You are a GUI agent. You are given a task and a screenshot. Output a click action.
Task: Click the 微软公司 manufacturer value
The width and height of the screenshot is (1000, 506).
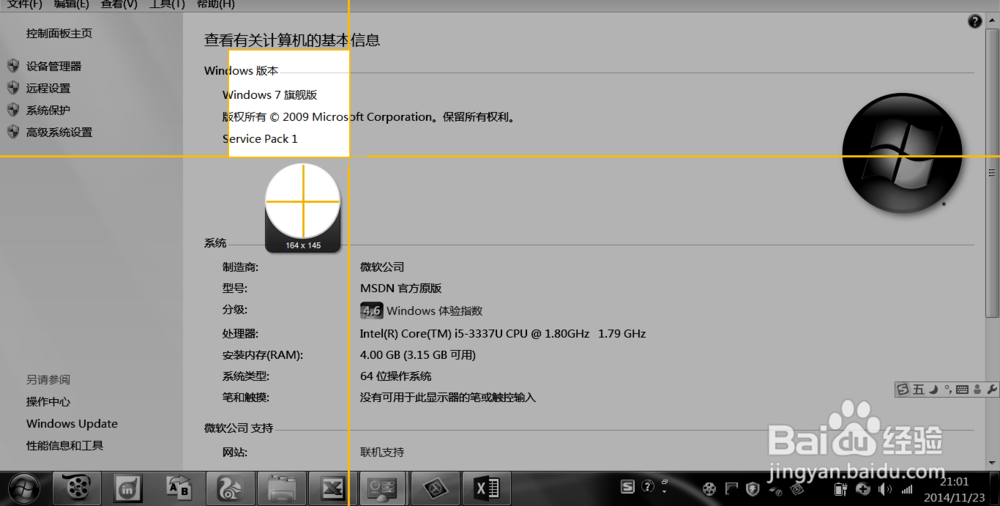(382, 267)
